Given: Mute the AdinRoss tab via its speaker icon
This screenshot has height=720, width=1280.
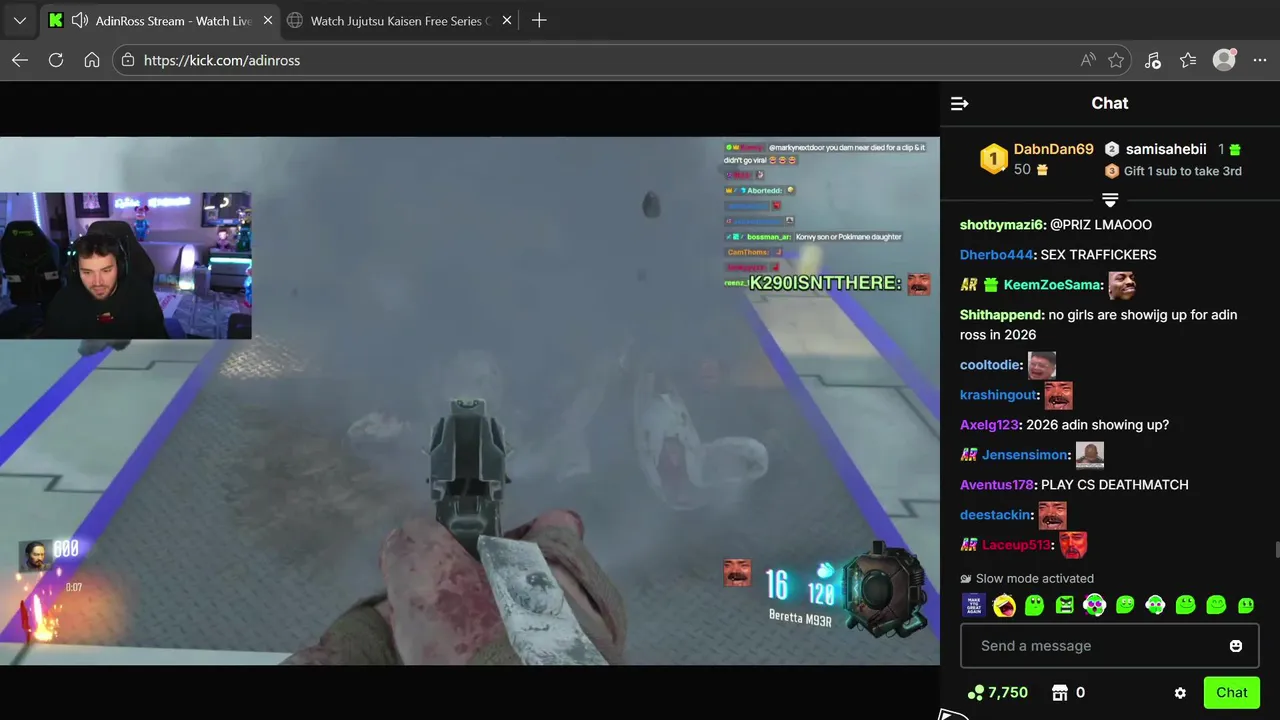Looking at the screenshot, I should click(x=80, y=20).
